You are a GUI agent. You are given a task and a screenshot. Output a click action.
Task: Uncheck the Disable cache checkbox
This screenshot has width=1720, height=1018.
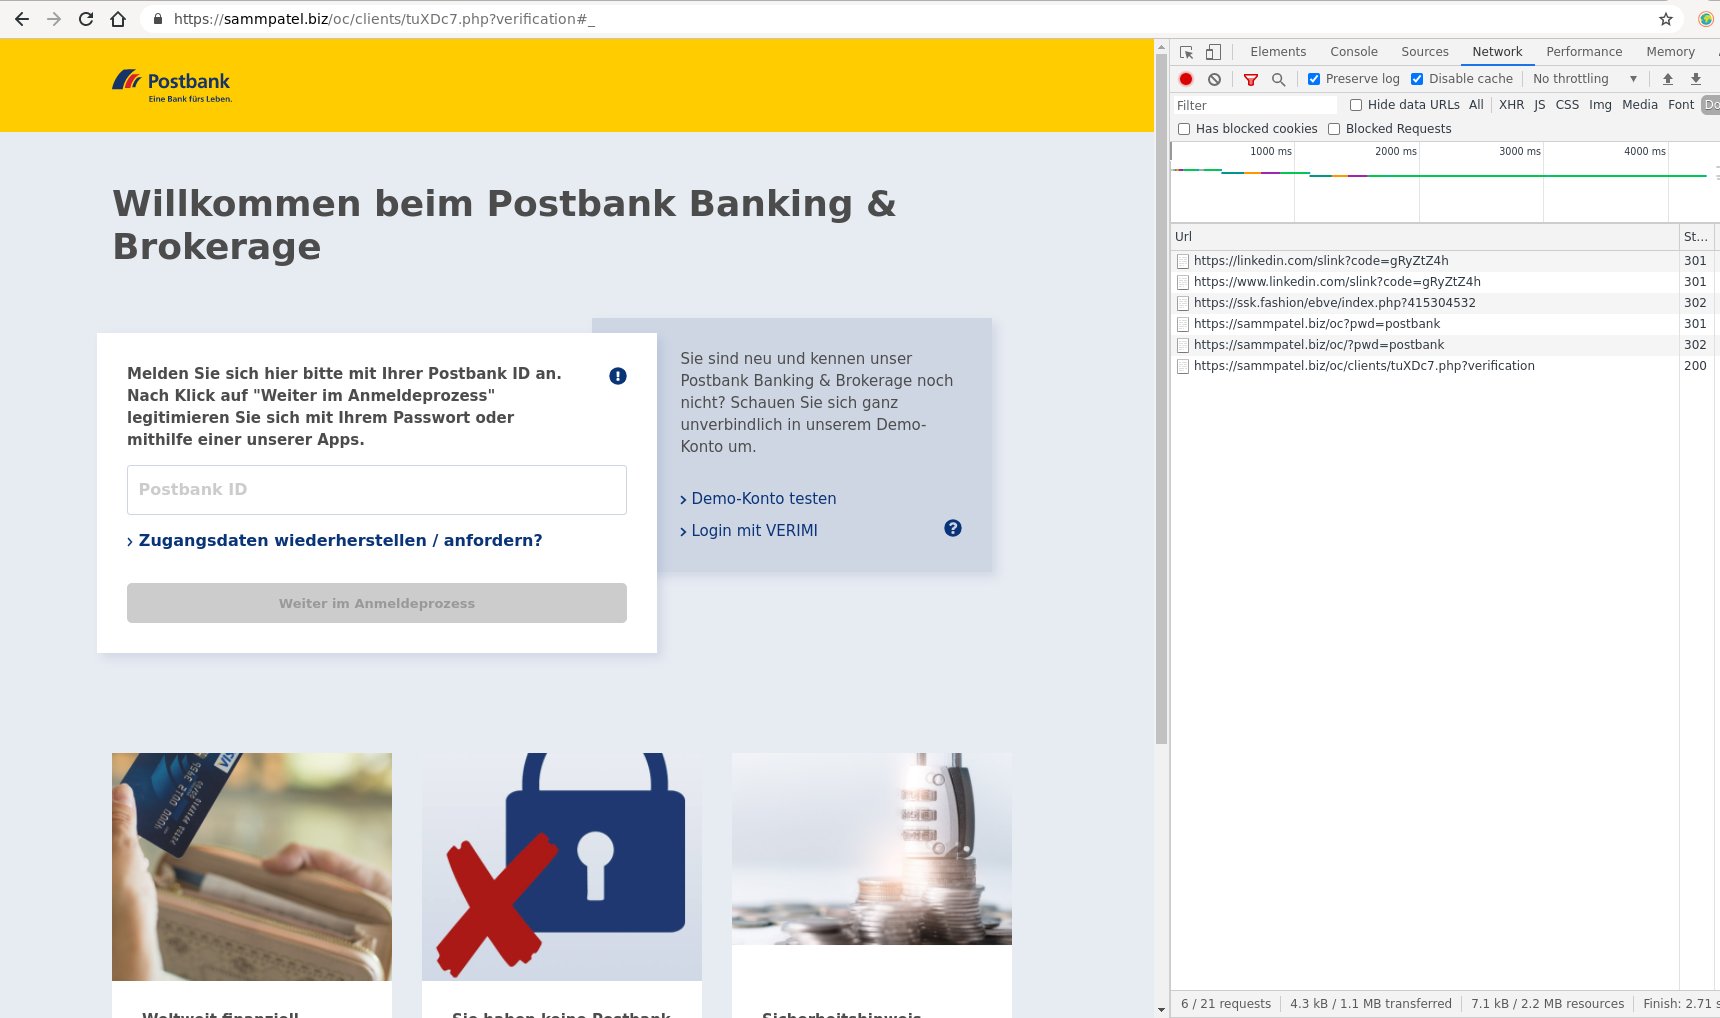coord(1417,79)
